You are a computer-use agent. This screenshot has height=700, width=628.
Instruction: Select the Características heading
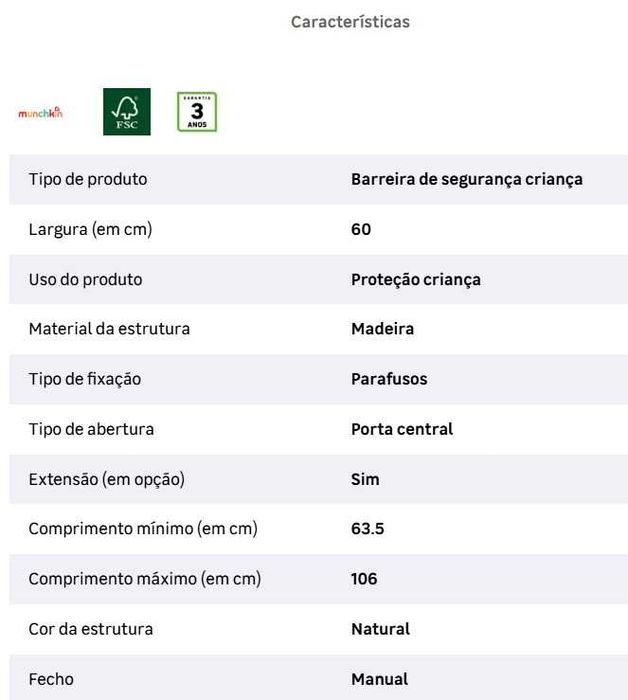click(350, 22)
